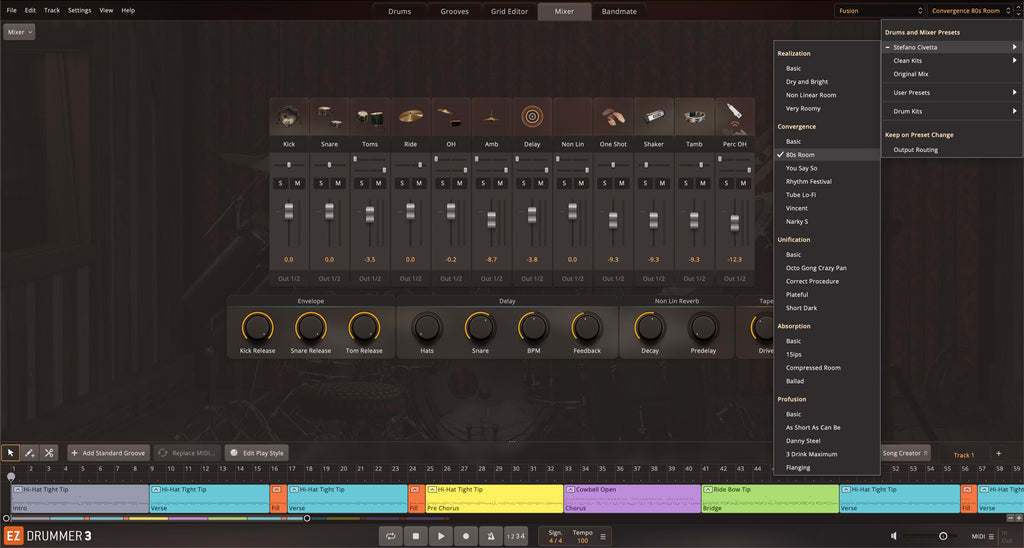
Task: Select the Delay channel icon
Action: coord(532,117)
